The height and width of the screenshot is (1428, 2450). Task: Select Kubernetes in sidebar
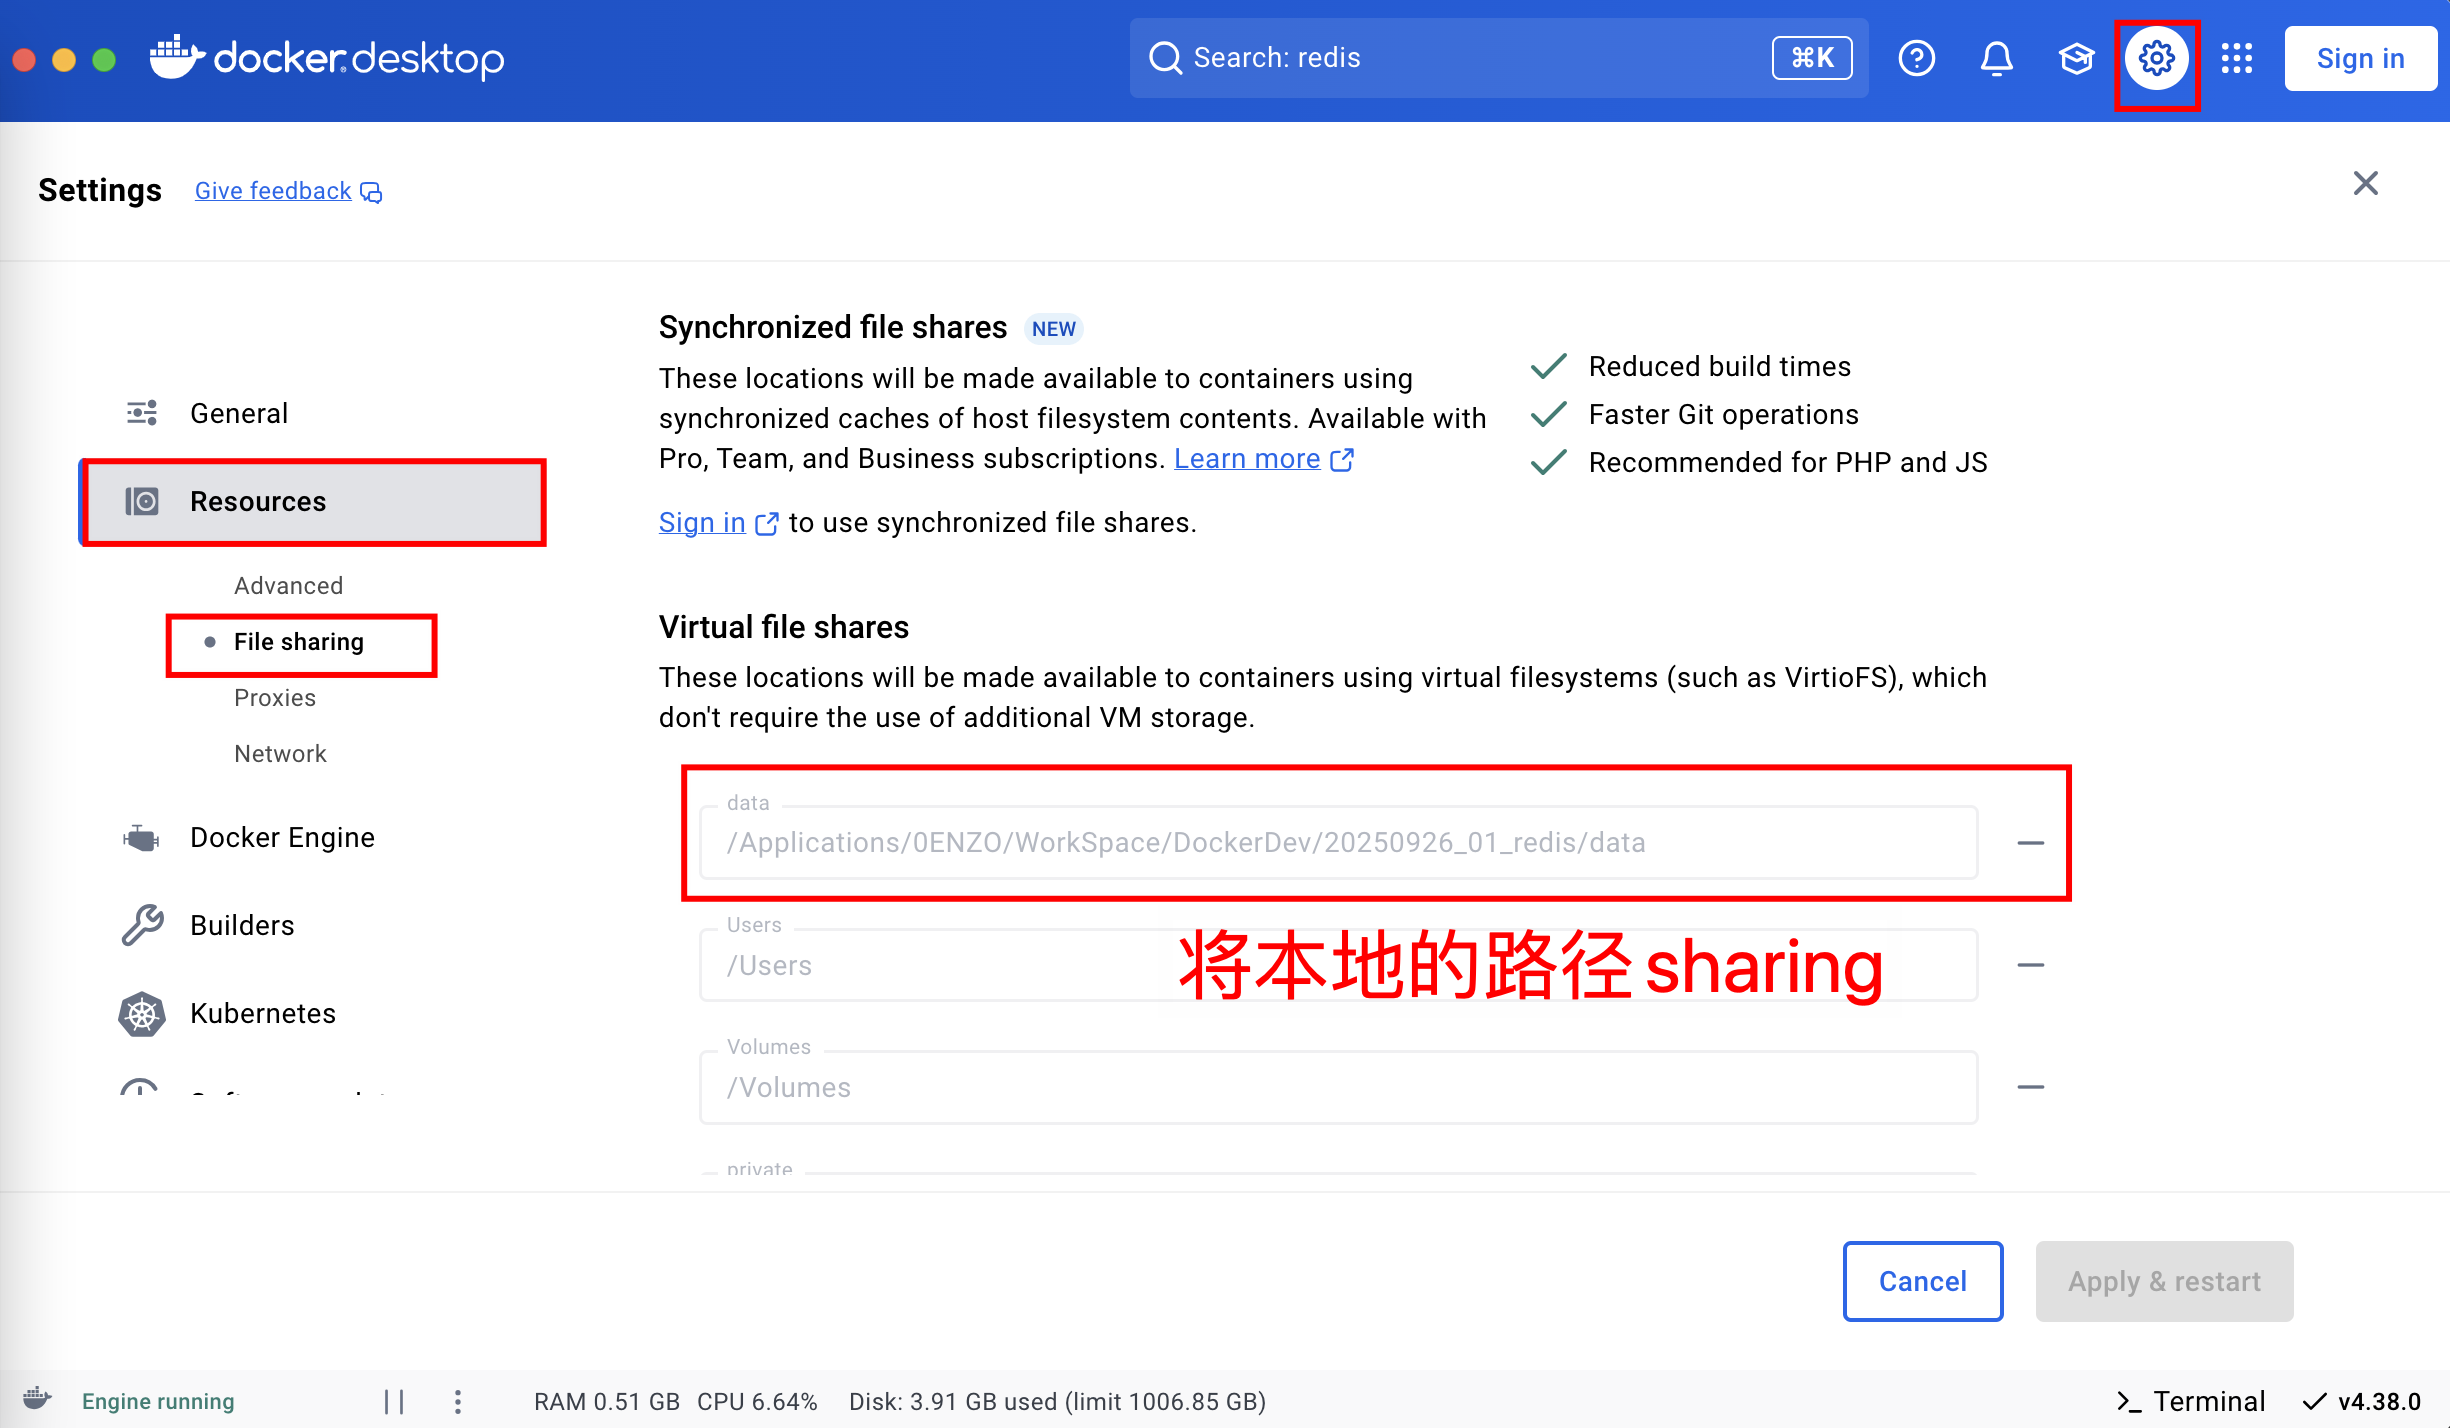tap(263, 1013)
